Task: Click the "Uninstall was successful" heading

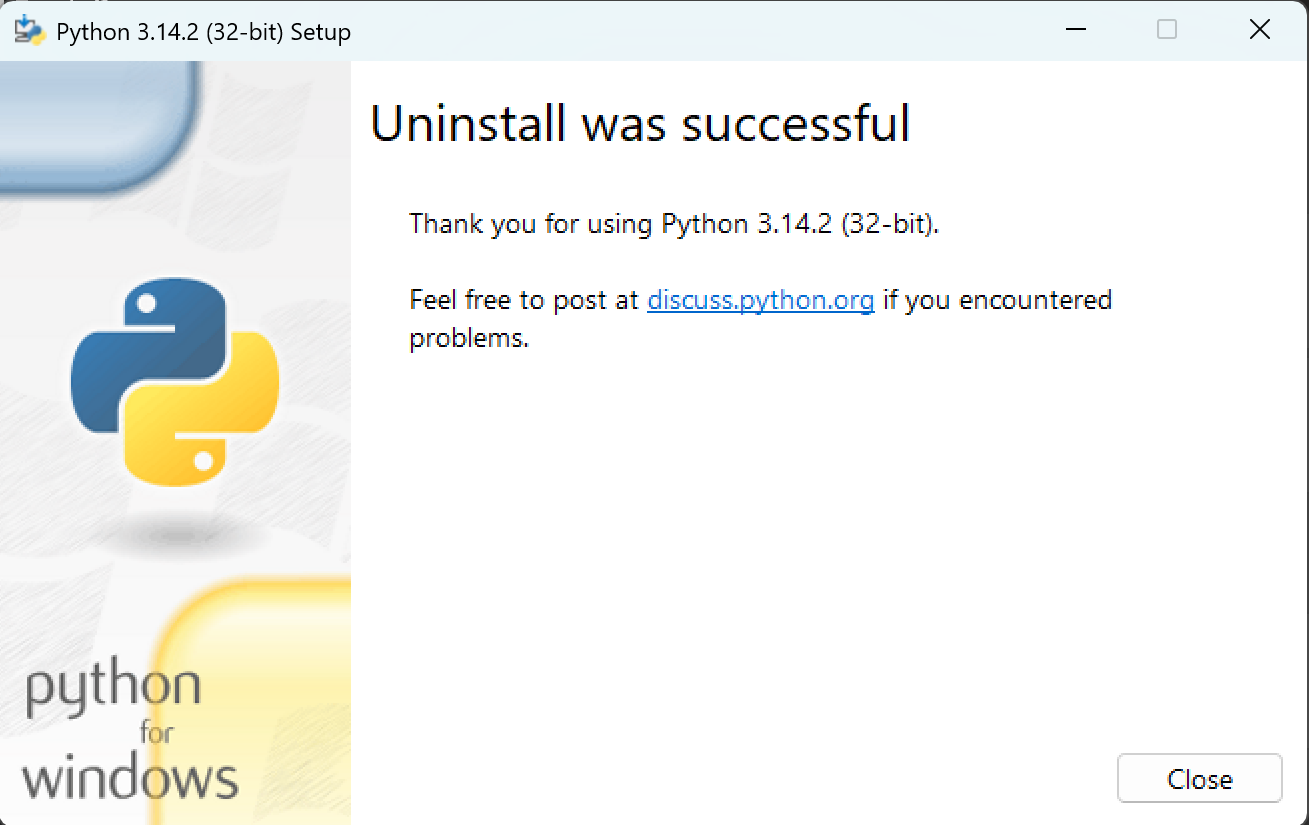Action: [640, 124]
